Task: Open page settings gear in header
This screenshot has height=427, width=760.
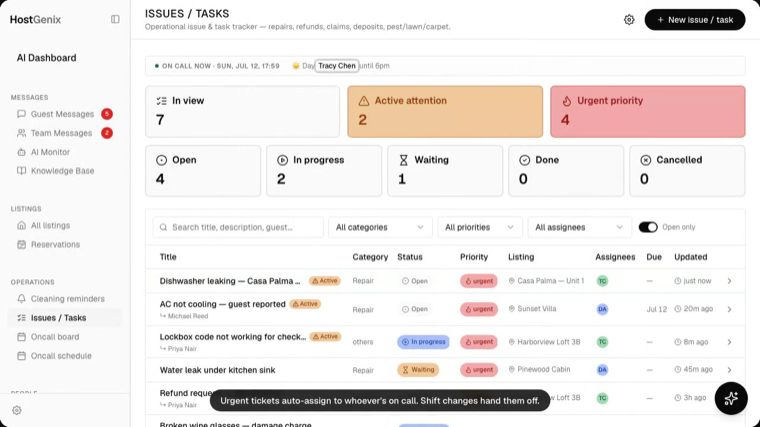Action: click(x=629, y=20)
